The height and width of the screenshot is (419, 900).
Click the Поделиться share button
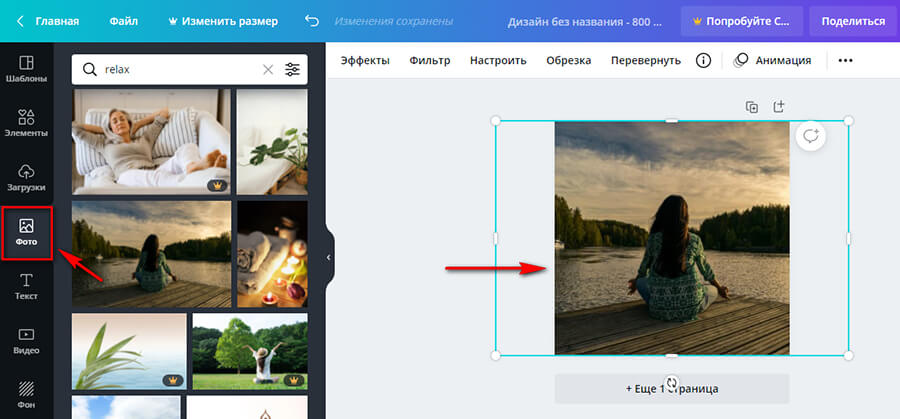pos(853,21)
